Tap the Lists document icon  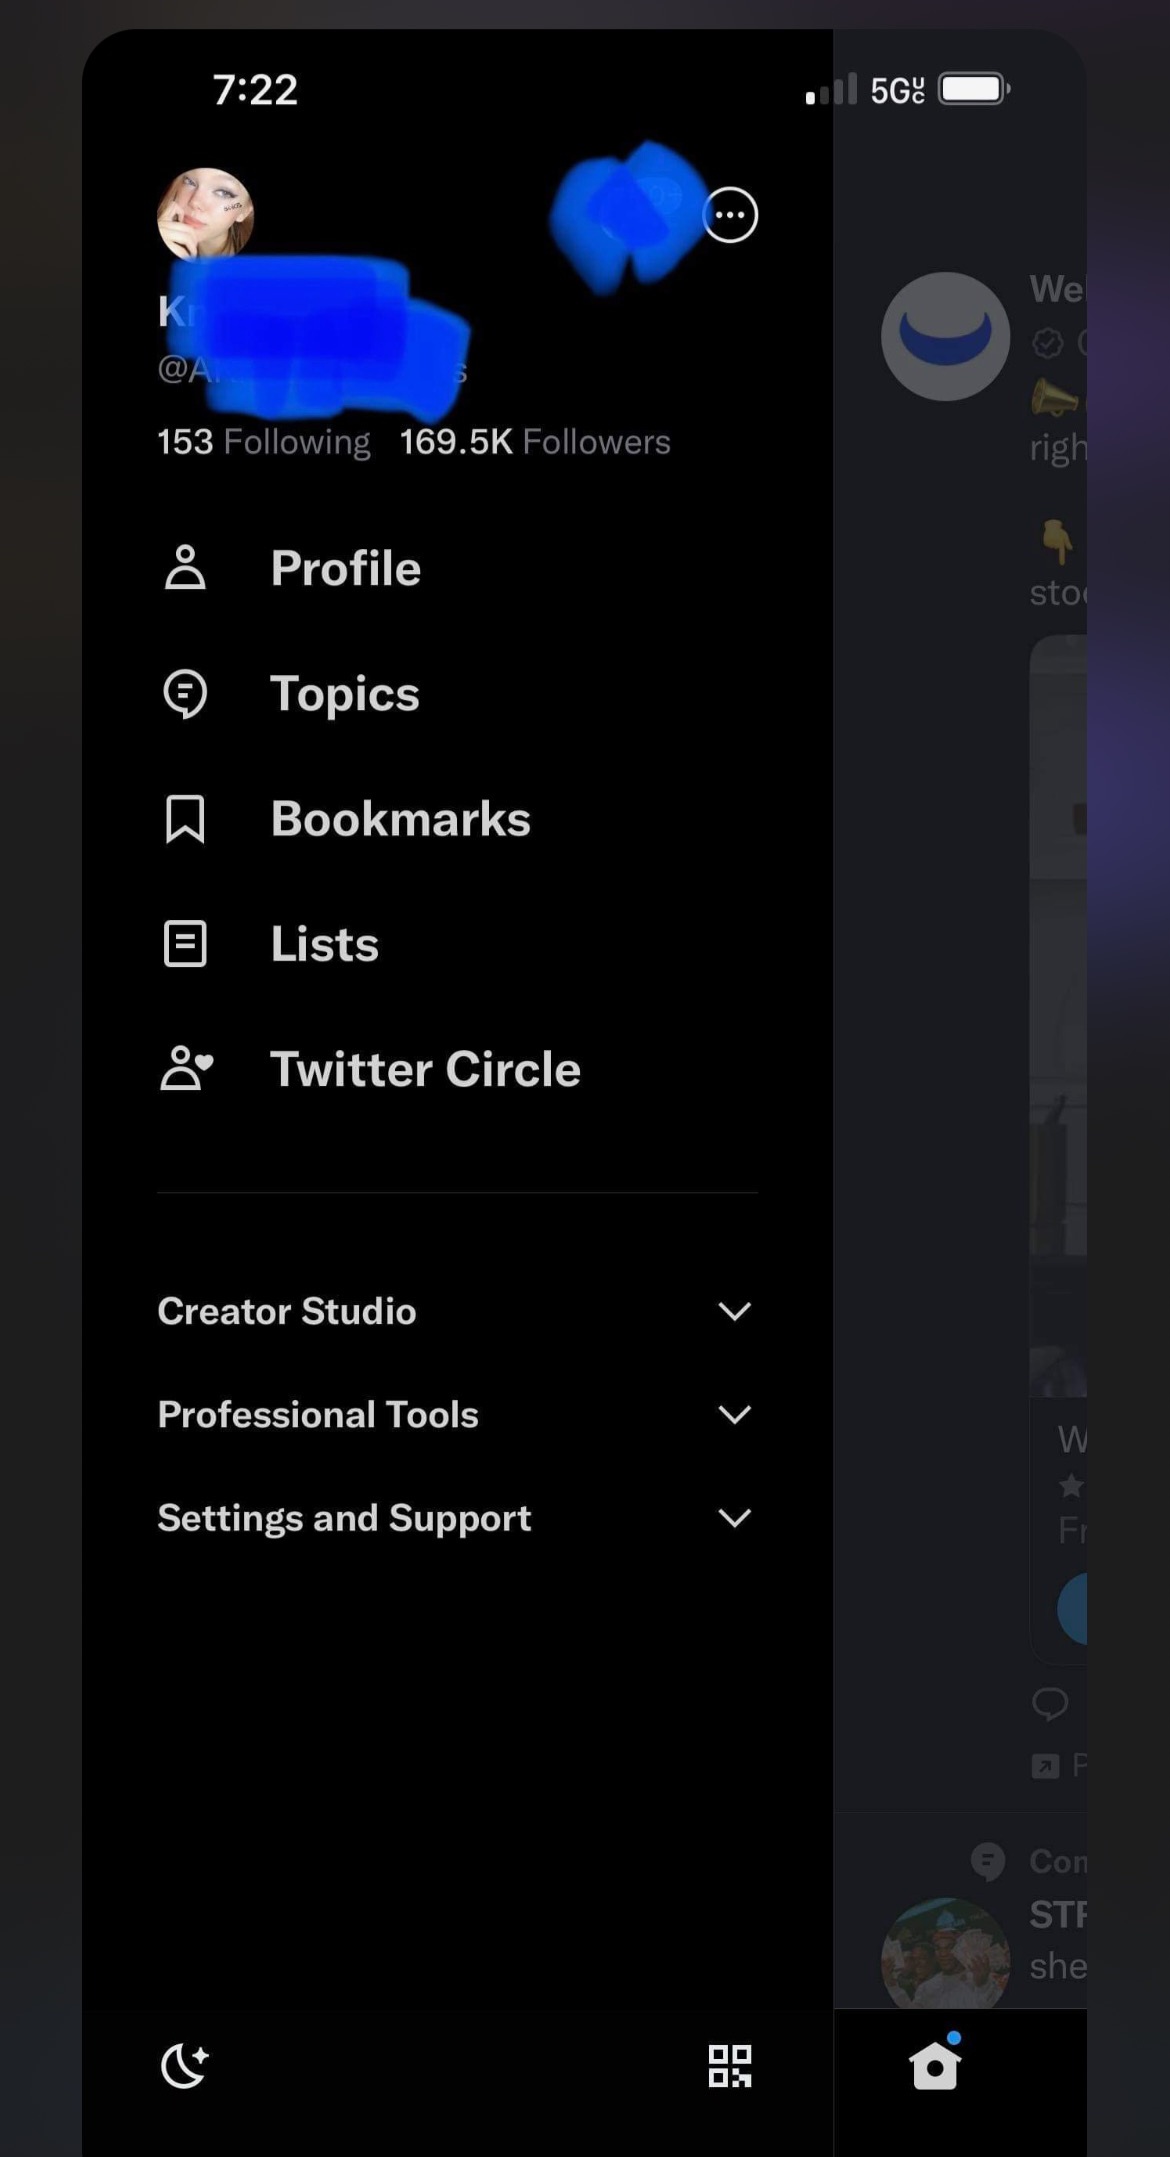(x=185, y=944)
